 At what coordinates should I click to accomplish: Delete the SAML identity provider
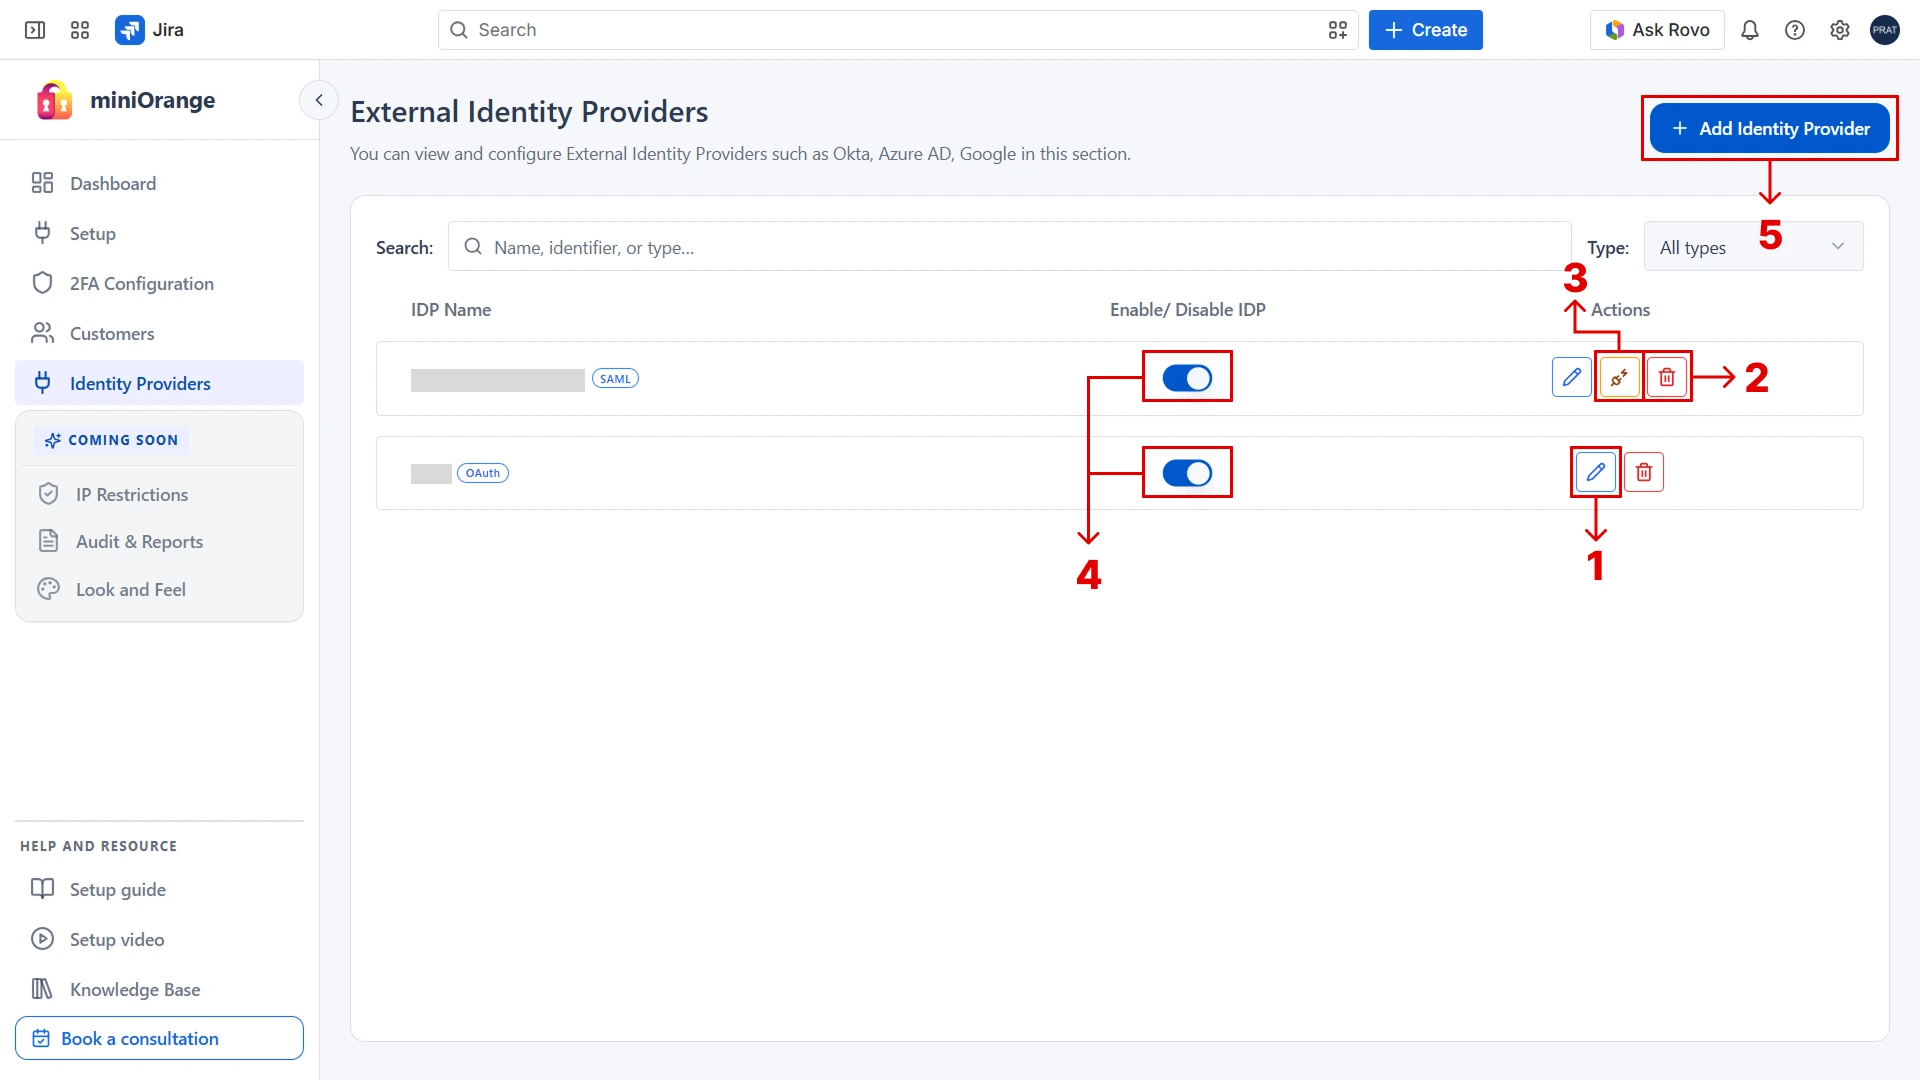point(1667,377)
